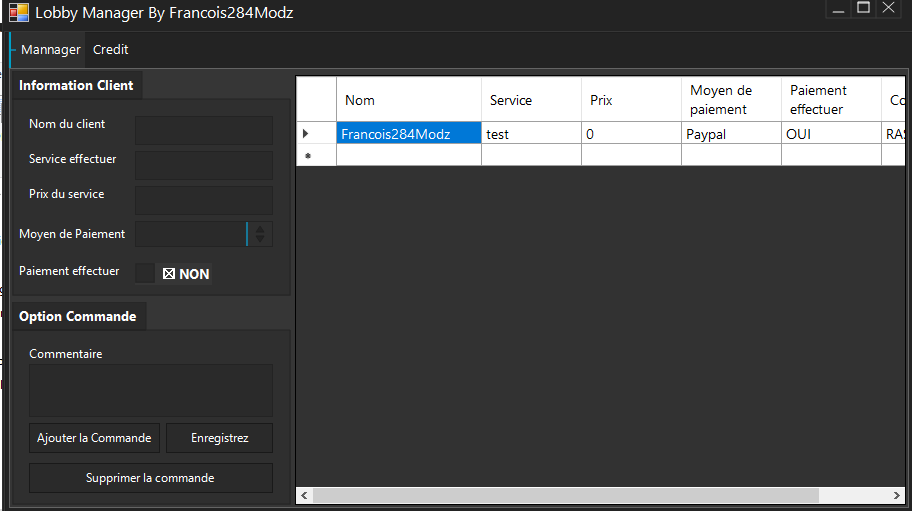912x511 pixels.
Task: Select the Option Commande group header
Action: tap(77, 316)
